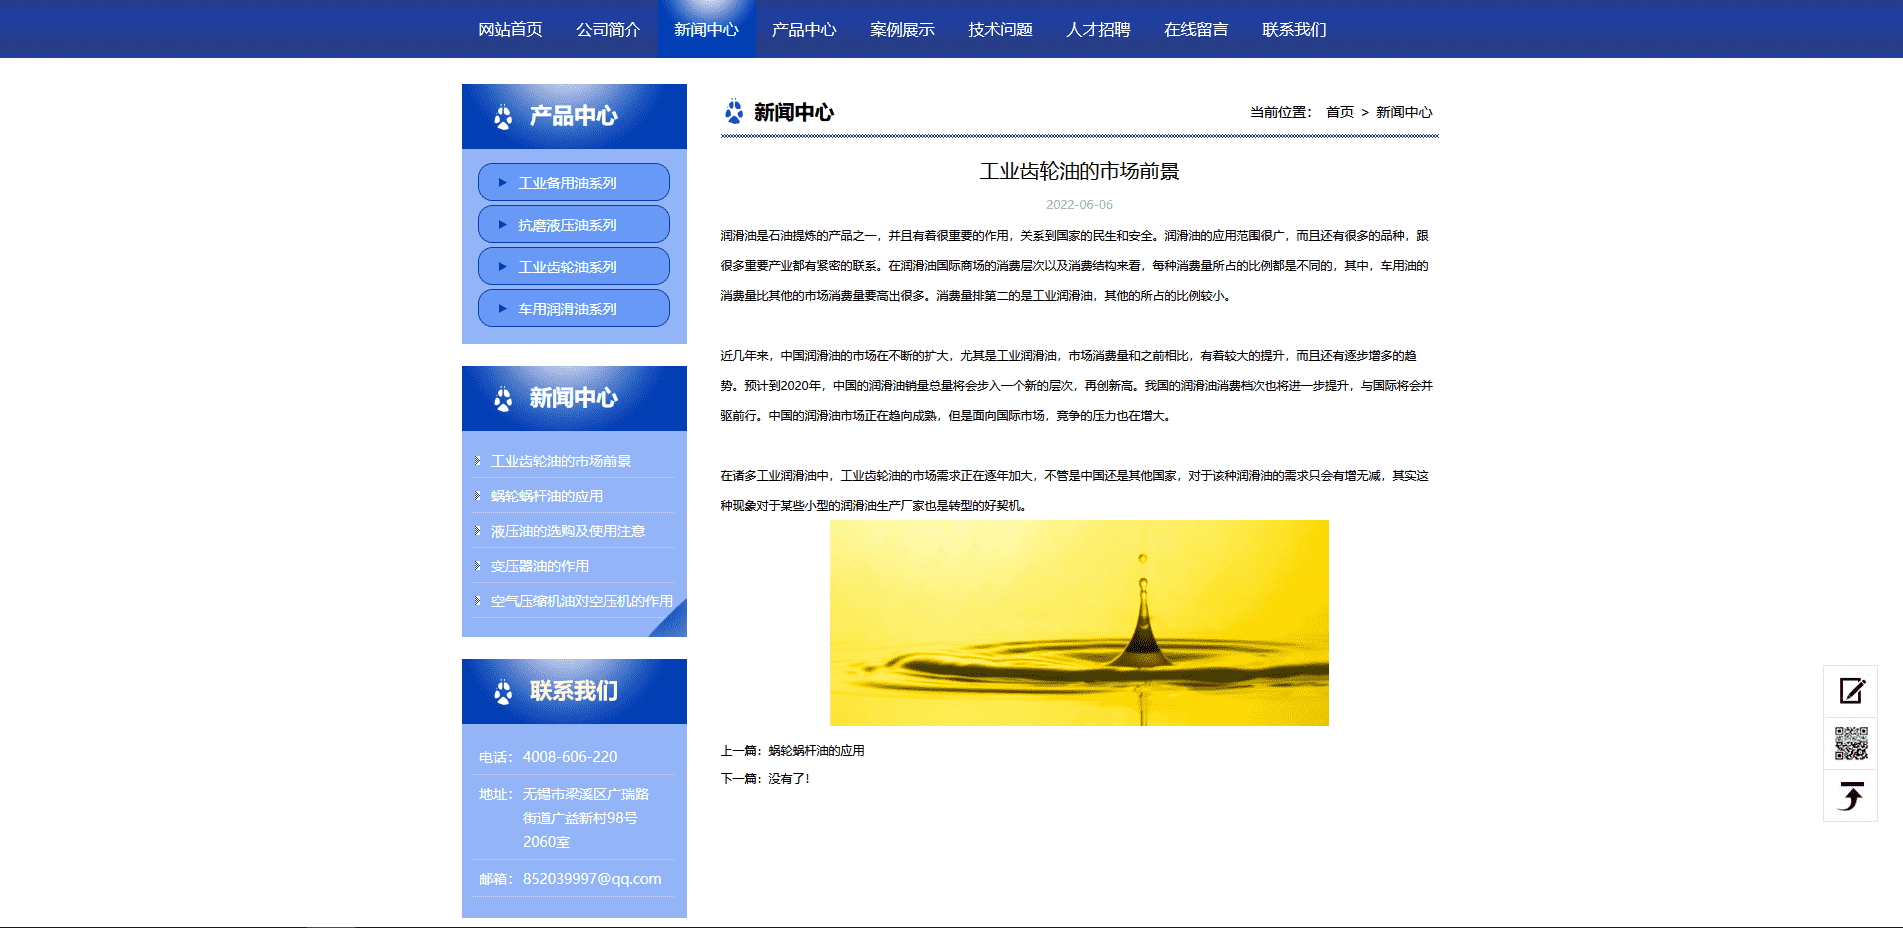Image resolution: width=1903 pixels, height=928 pixels.
Task: Click the back-to-top arrow icon
Action: [1851, 796]
